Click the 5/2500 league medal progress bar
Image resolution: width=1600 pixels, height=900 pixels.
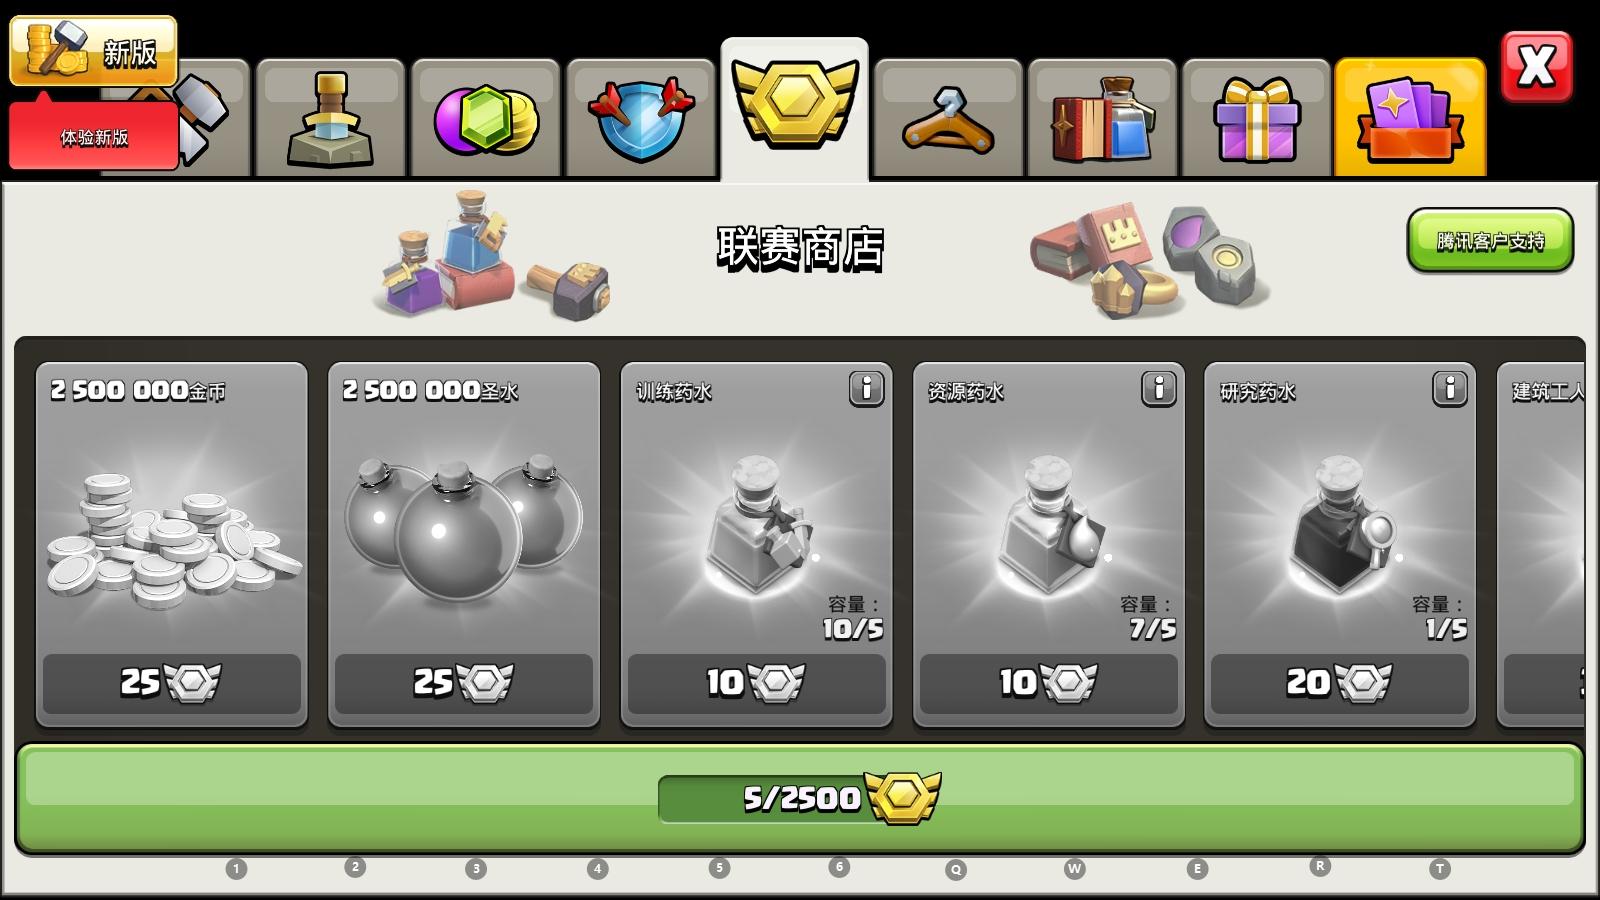800,798
